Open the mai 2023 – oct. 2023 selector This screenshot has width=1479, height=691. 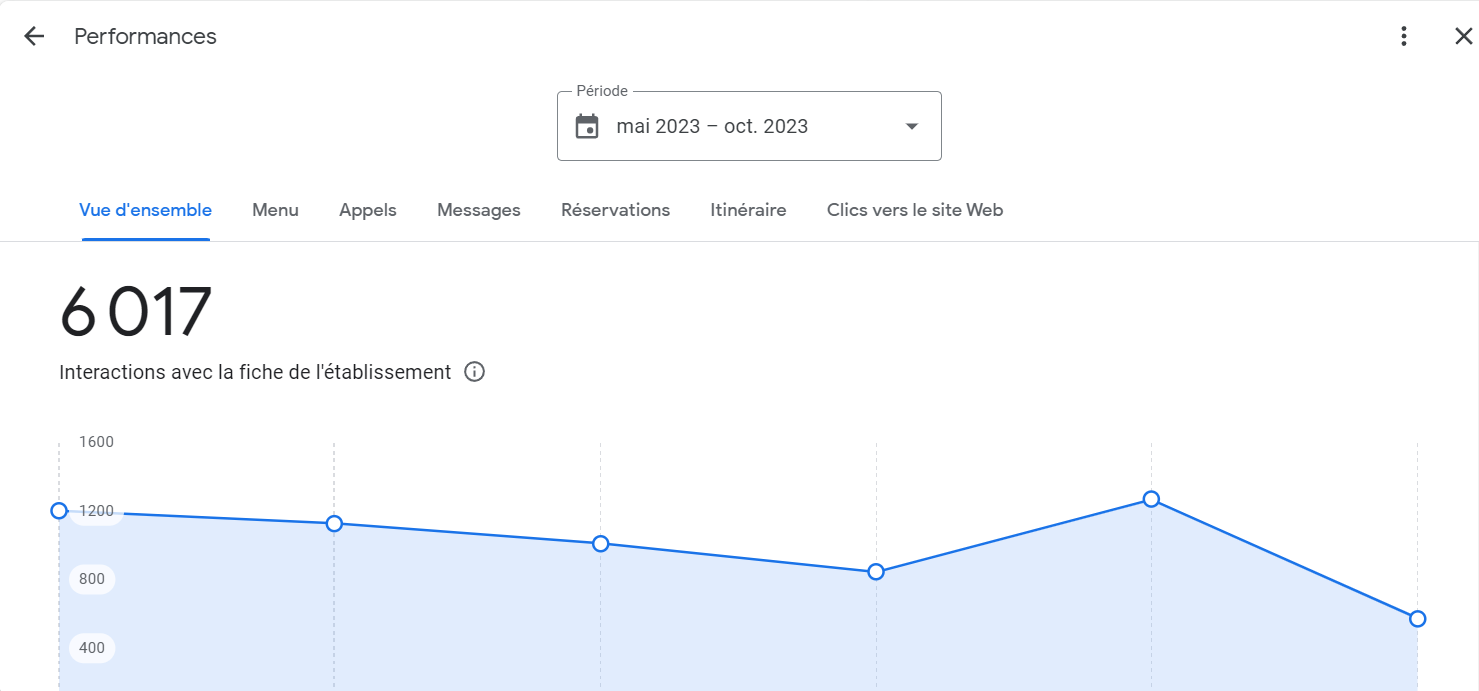click(x=712, y=127)
